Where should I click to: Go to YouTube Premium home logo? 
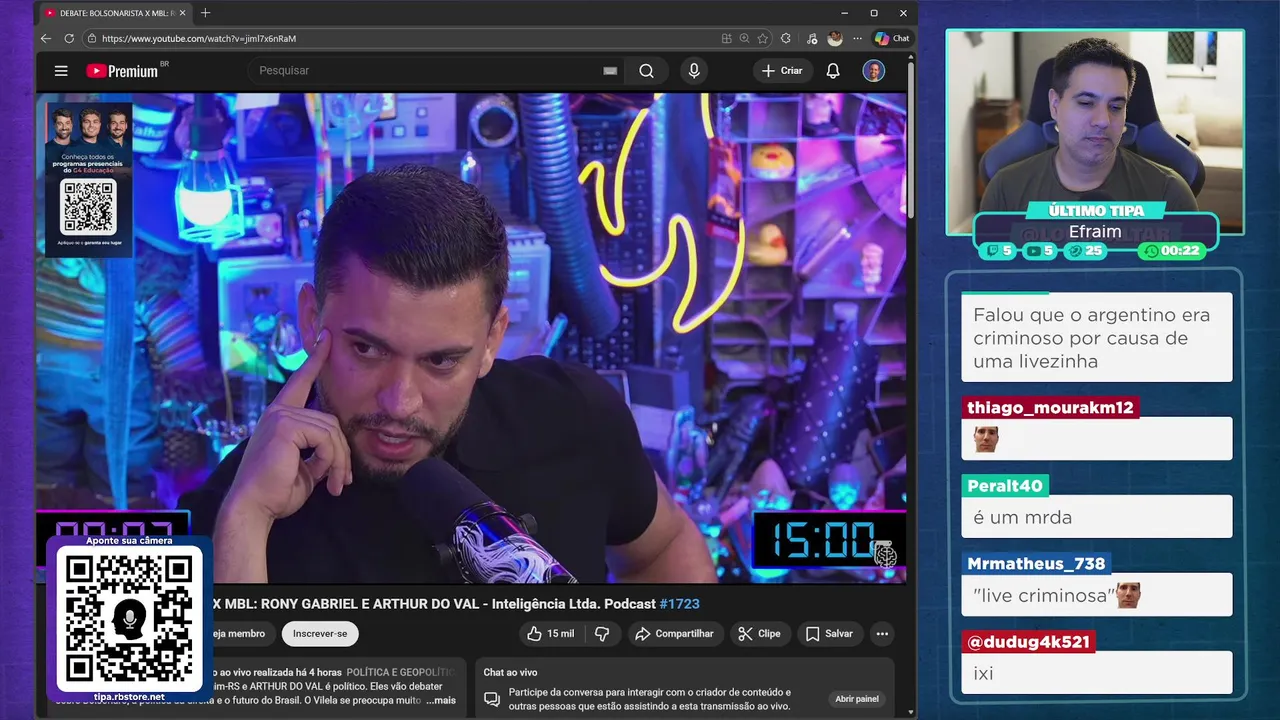[122, 71]
